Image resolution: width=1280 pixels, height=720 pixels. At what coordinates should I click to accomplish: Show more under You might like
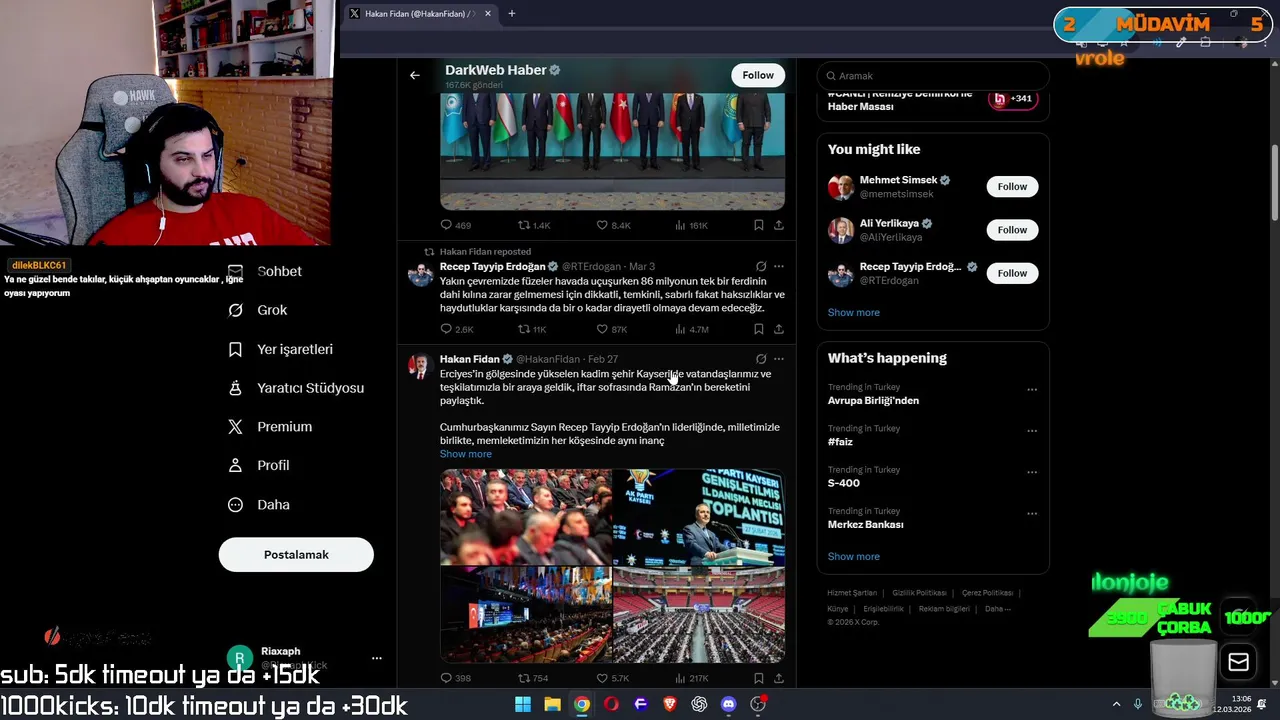coord(854,313)
